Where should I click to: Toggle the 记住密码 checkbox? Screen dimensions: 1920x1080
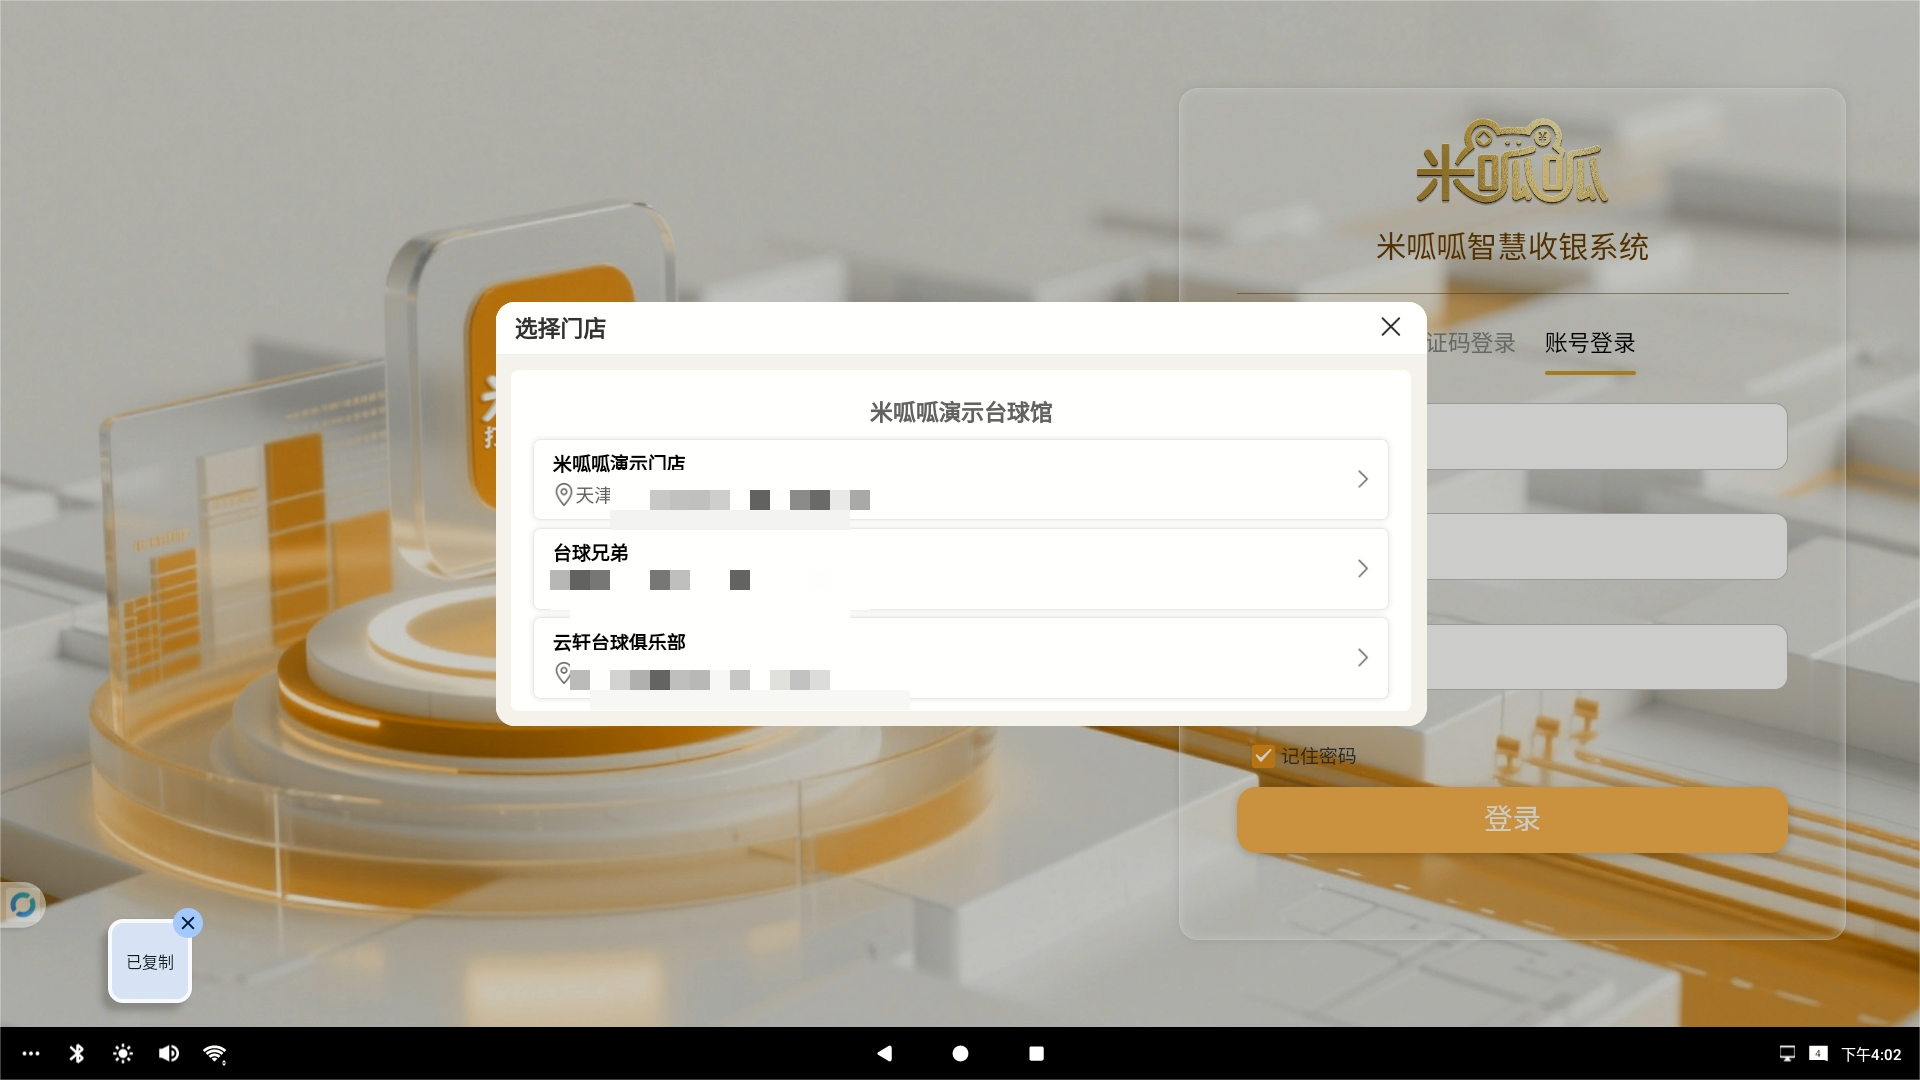(x=1263, y=756)
